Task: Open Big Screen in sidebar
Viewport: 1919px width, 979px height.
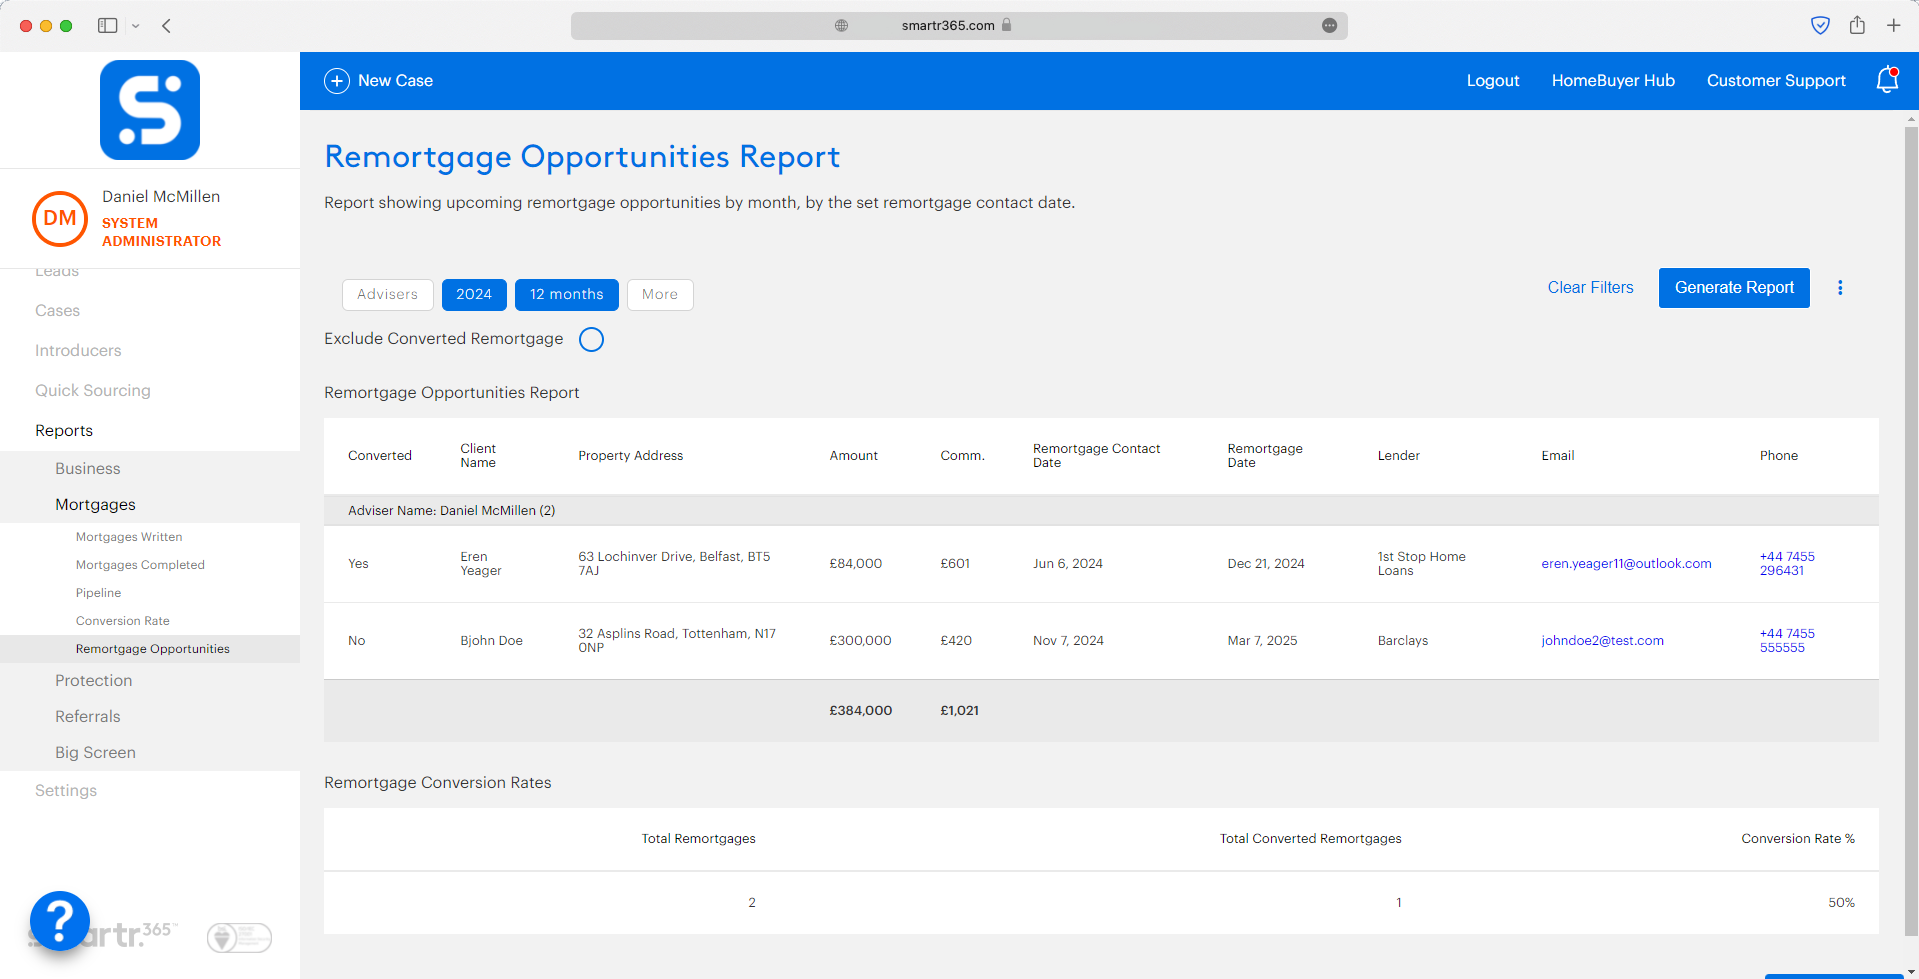Action: pos(95,753)
